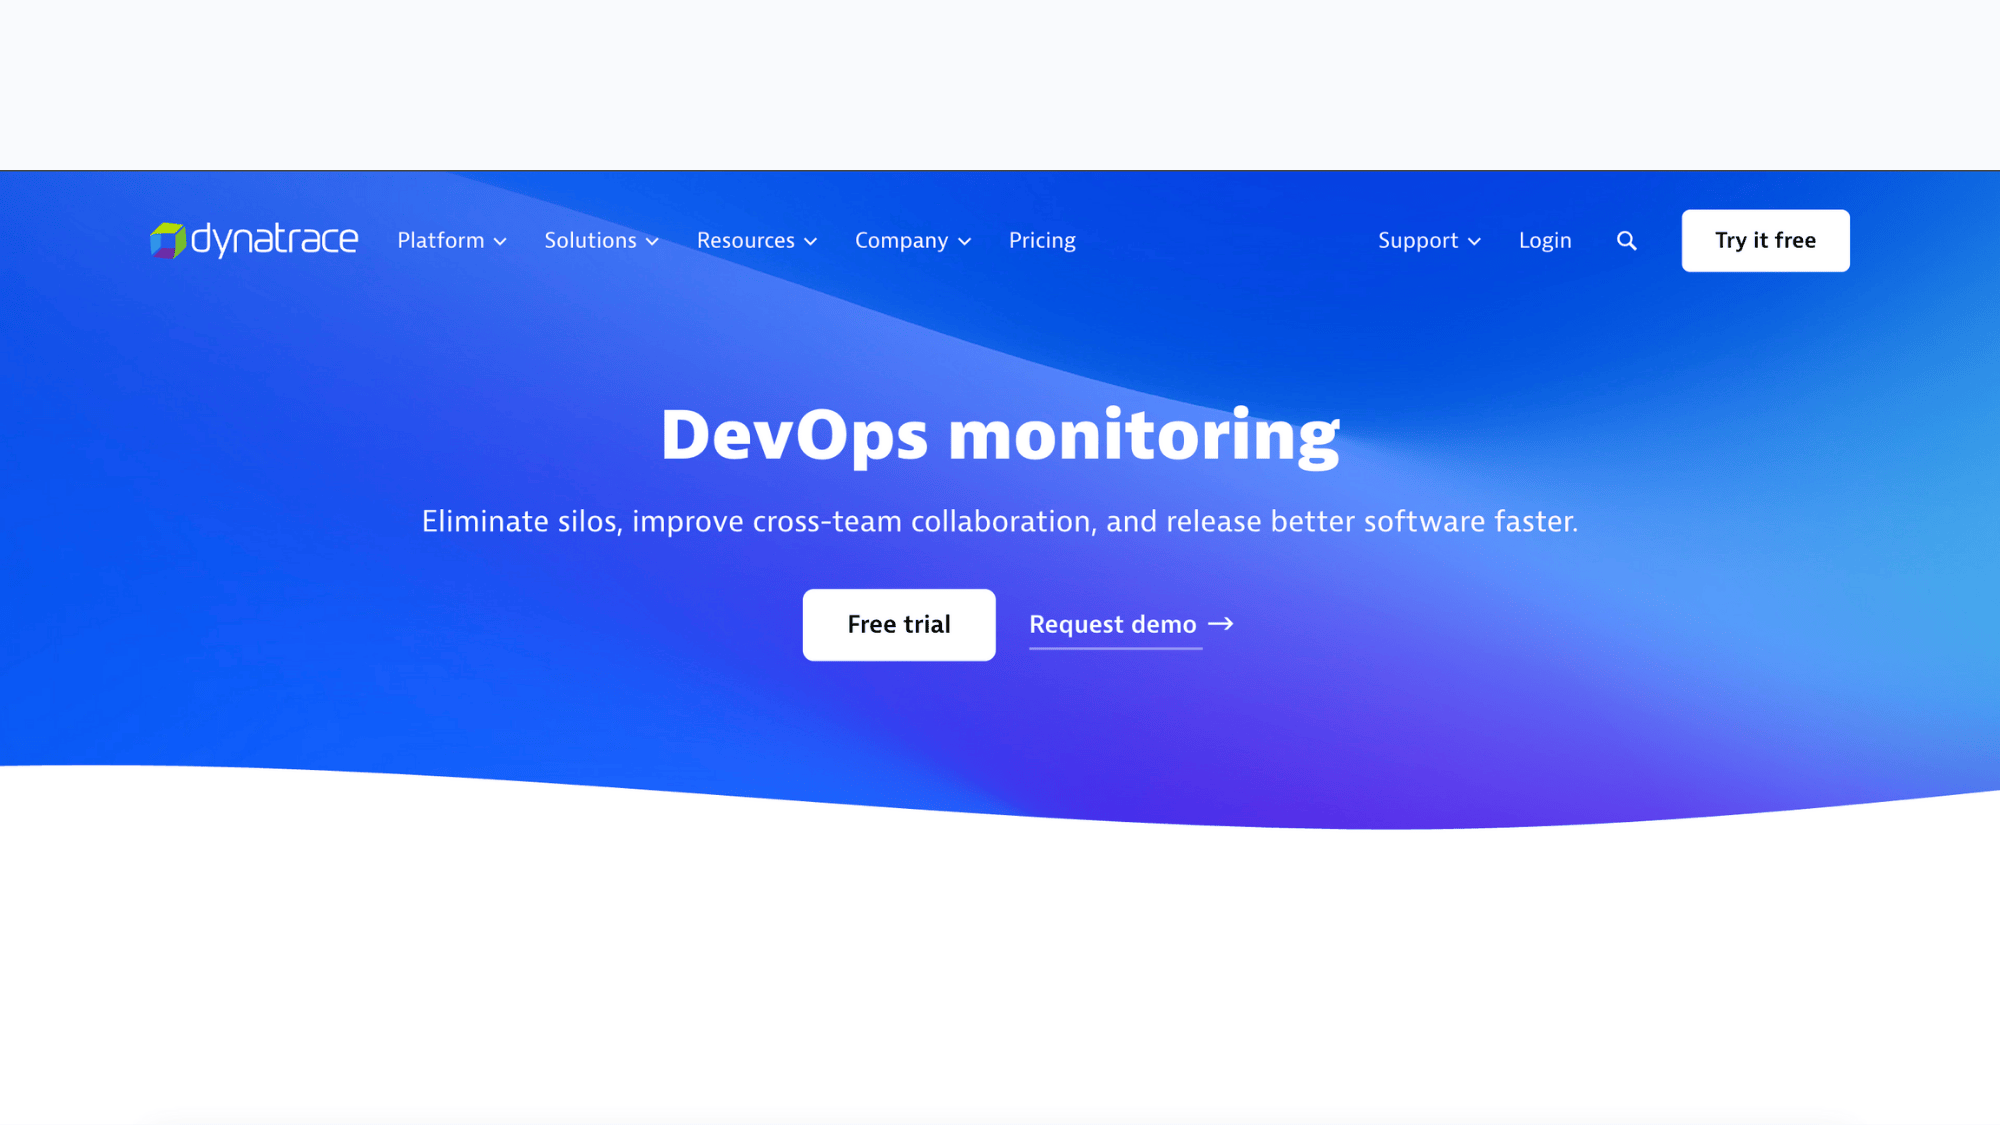
Task: Open the Solutions navigation menu
Action: pyautogui.click(x=589, y=240)
